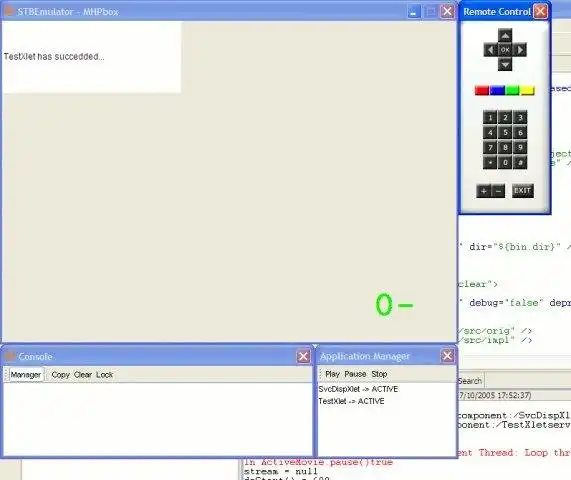571x480 pixels.
Task: Click the down arrow on Remote Control
Action: [505, 64]
